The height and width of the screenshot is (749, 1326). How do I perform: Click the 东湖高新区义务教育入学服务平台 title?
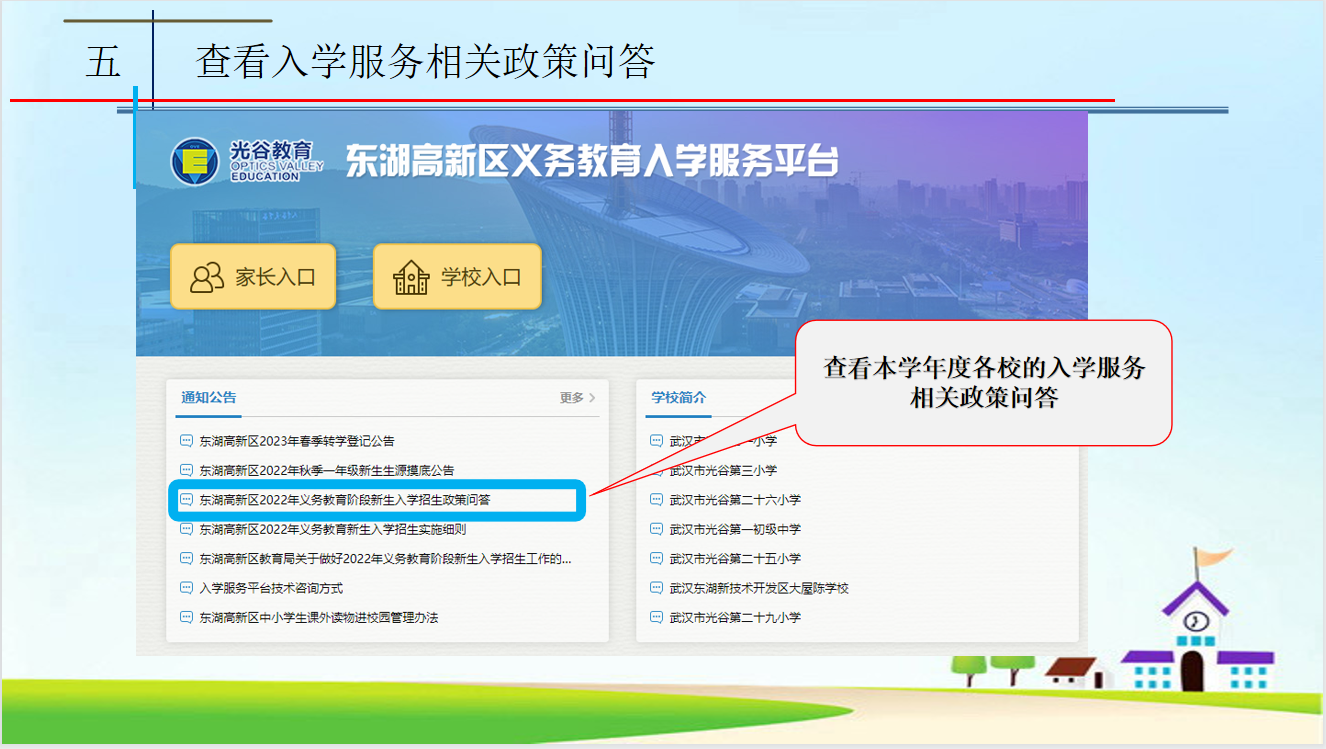point(591,162)
